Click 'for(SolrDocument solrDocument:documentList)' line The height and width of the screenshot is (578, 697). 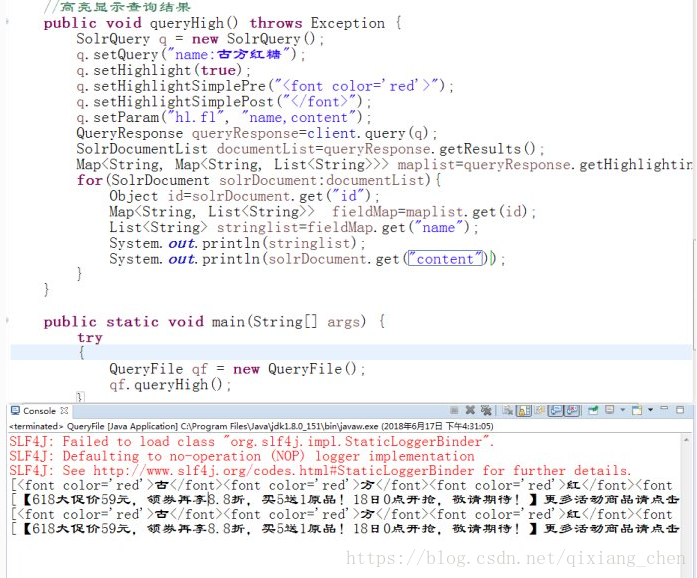tap(259, 180)
